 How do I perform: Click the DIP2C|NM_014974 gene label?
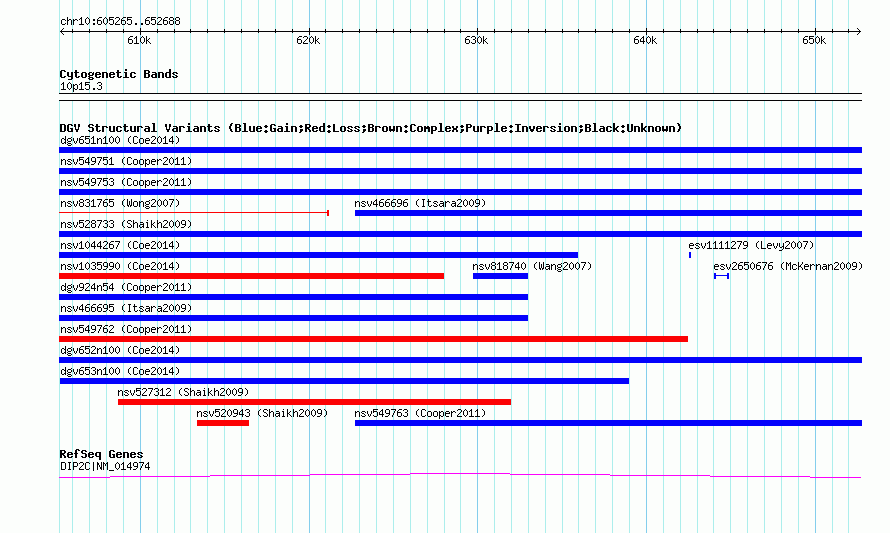click(105, 467)
